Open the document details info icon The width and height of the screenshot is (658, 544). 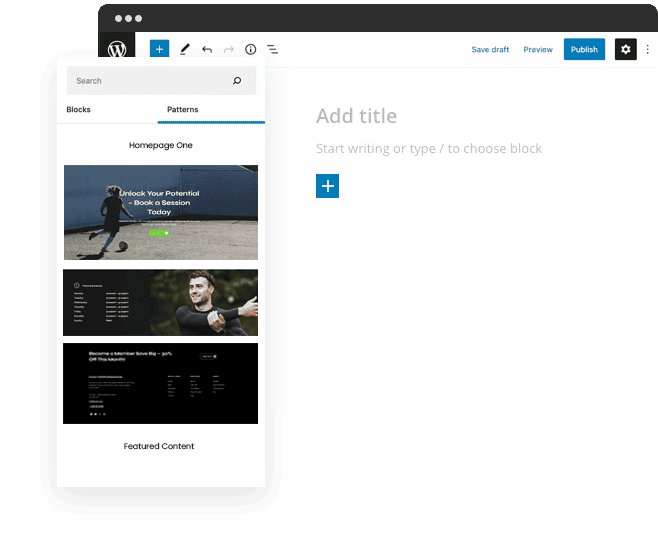[251, 49]
